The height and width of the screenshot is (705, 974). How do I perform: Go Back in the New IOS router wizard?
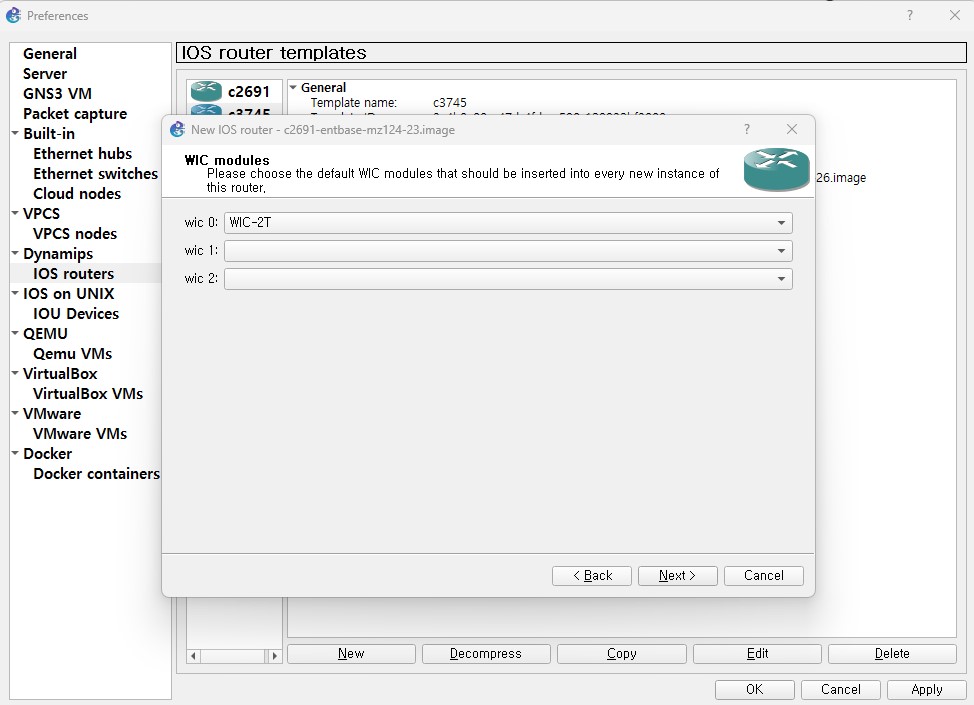coord(591,576)
